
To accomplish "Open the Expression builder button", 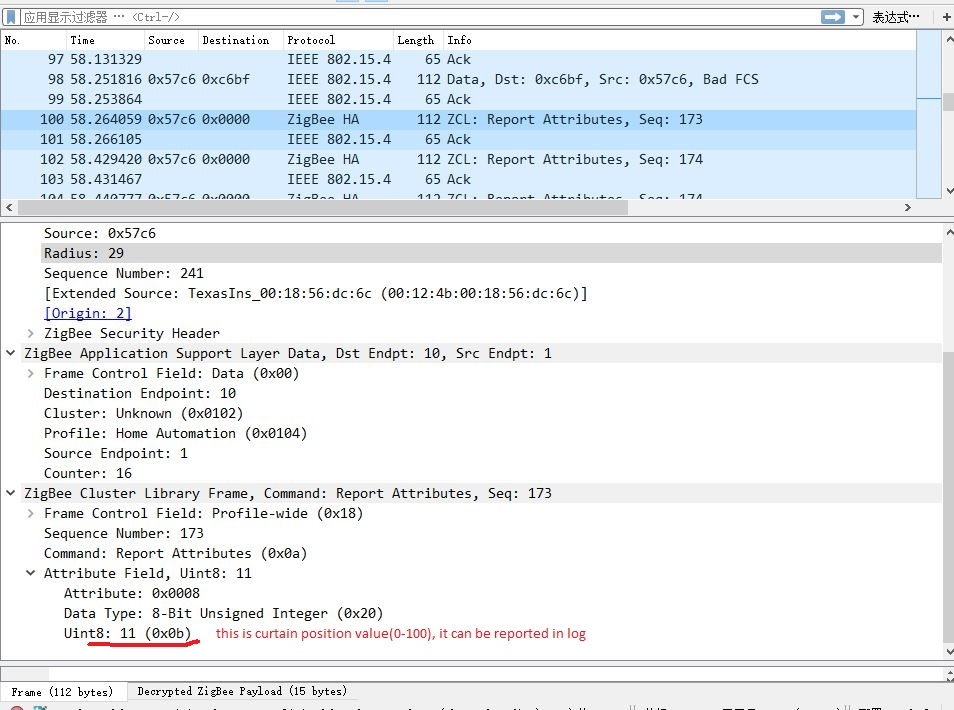I will (x=893, y=16).
